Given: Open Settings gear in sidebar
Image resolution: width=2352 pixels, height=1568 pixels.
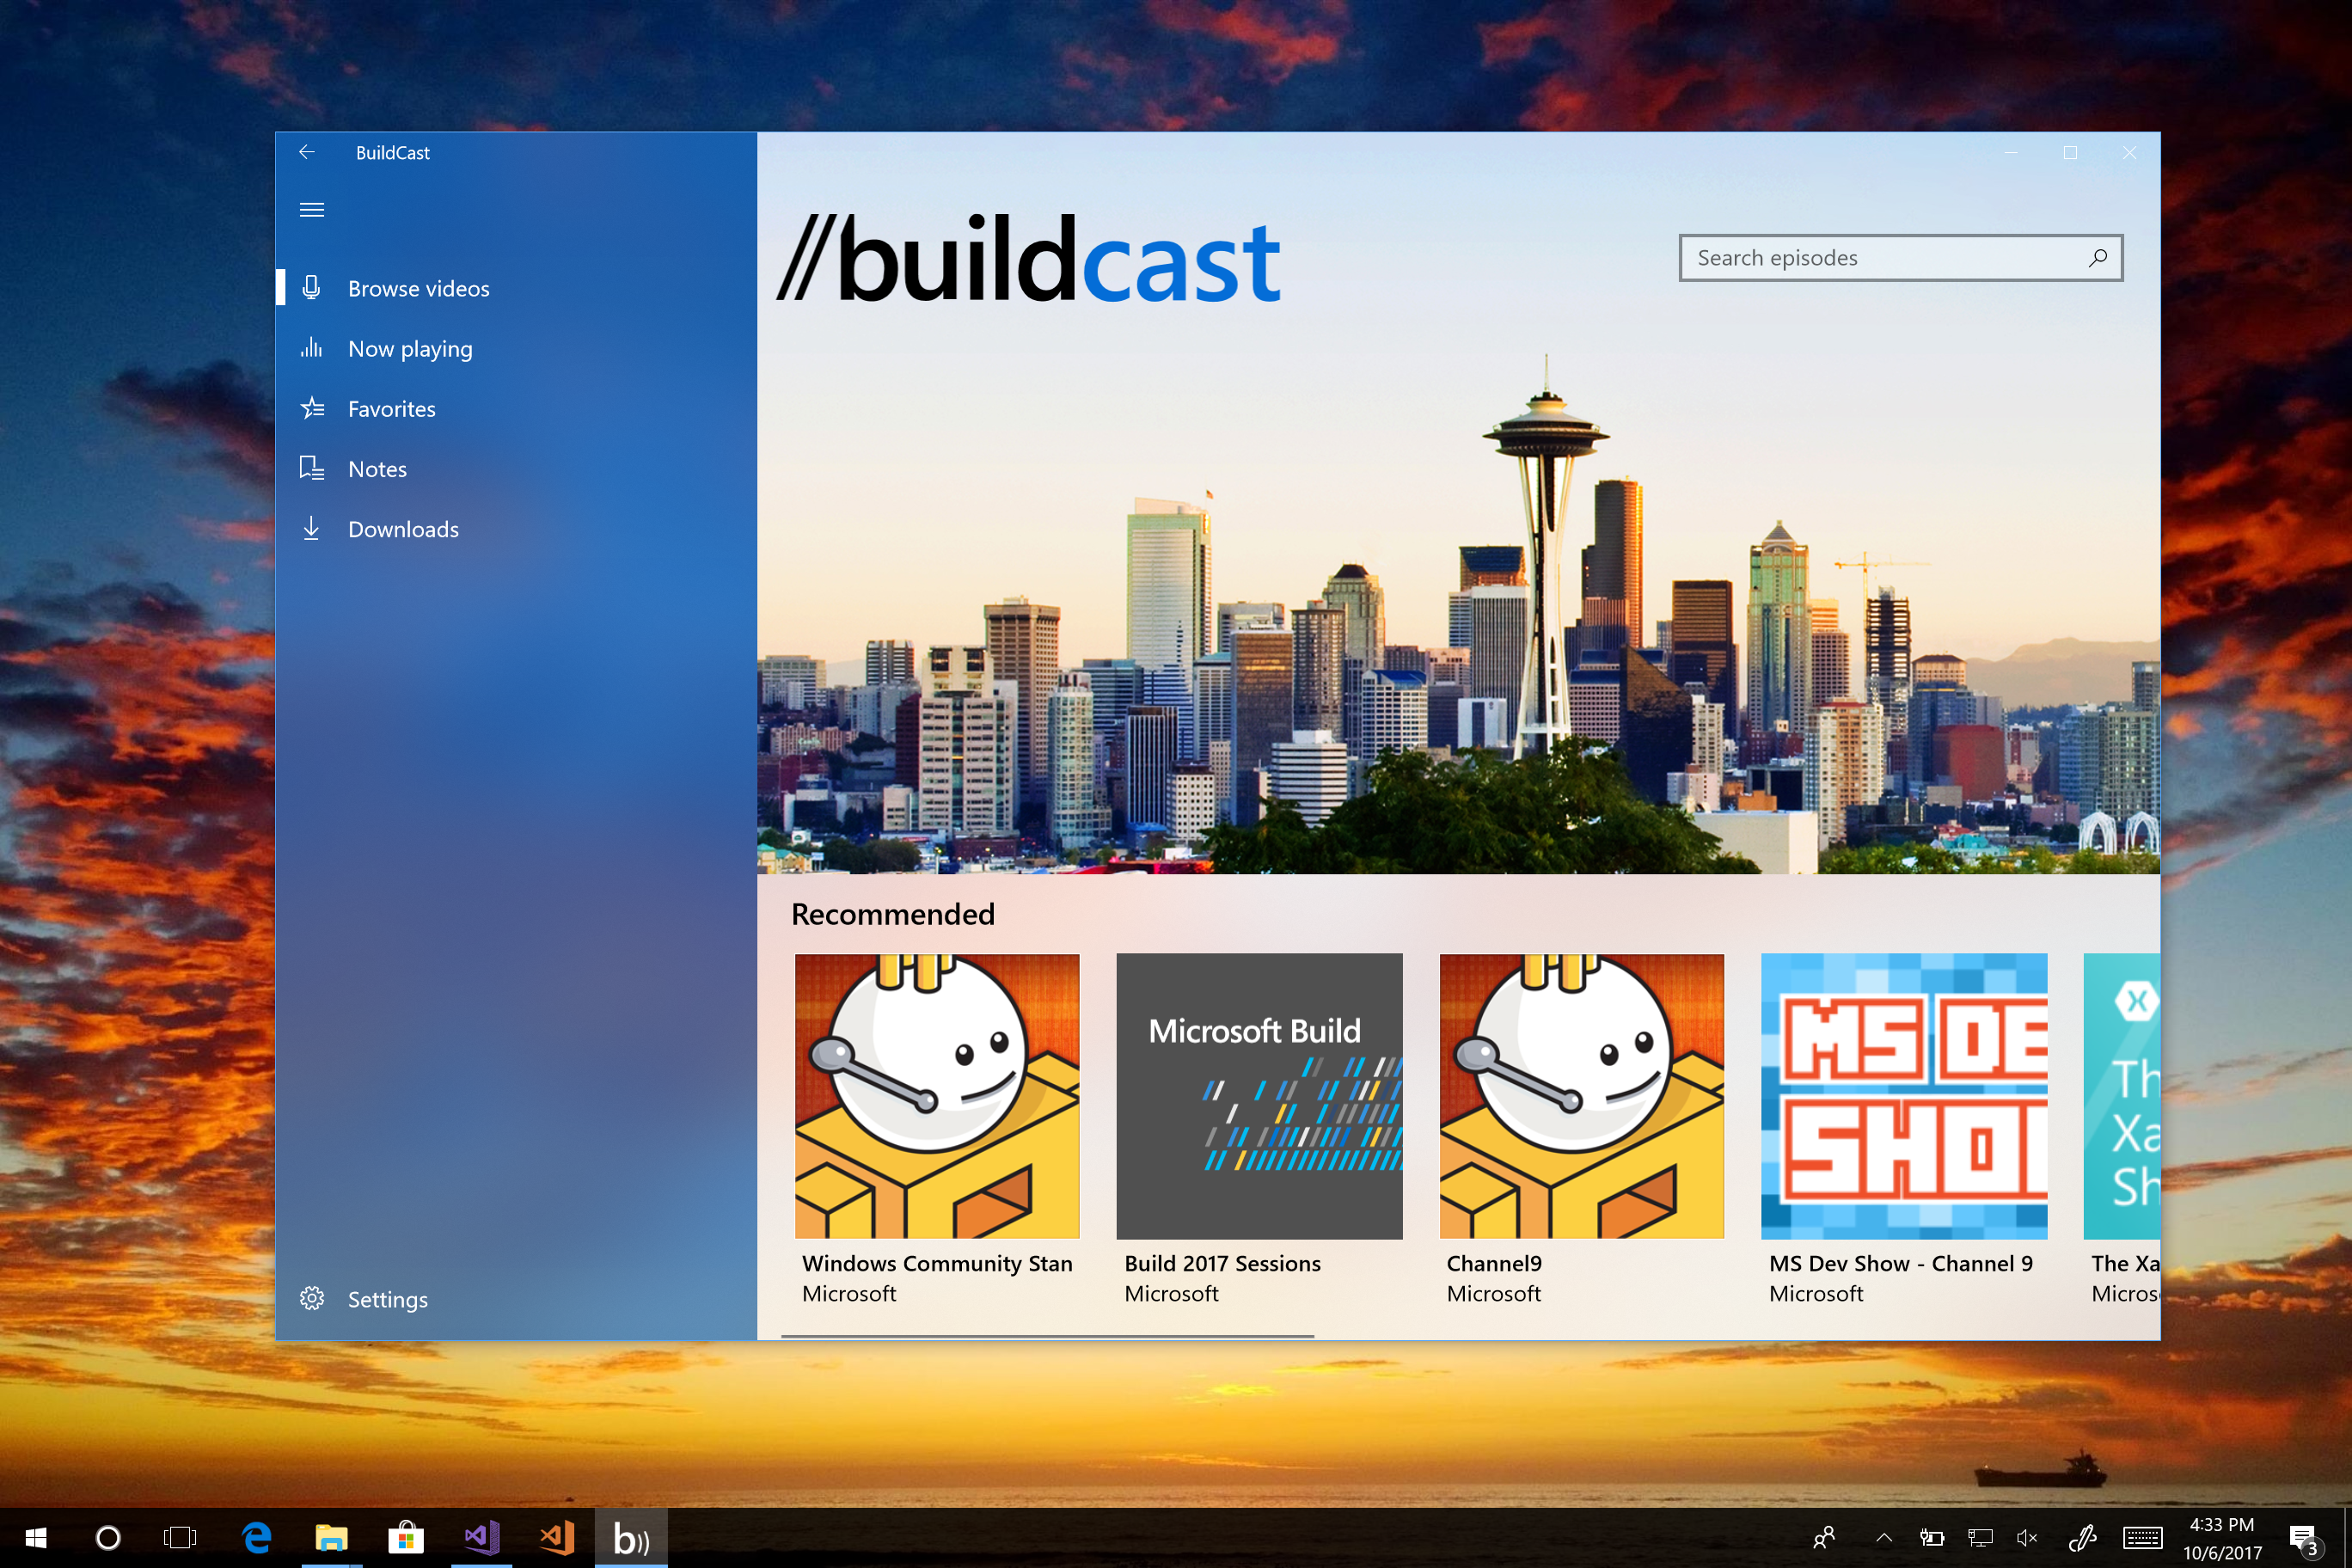Looking at the screenshot, I should 312,1299.
